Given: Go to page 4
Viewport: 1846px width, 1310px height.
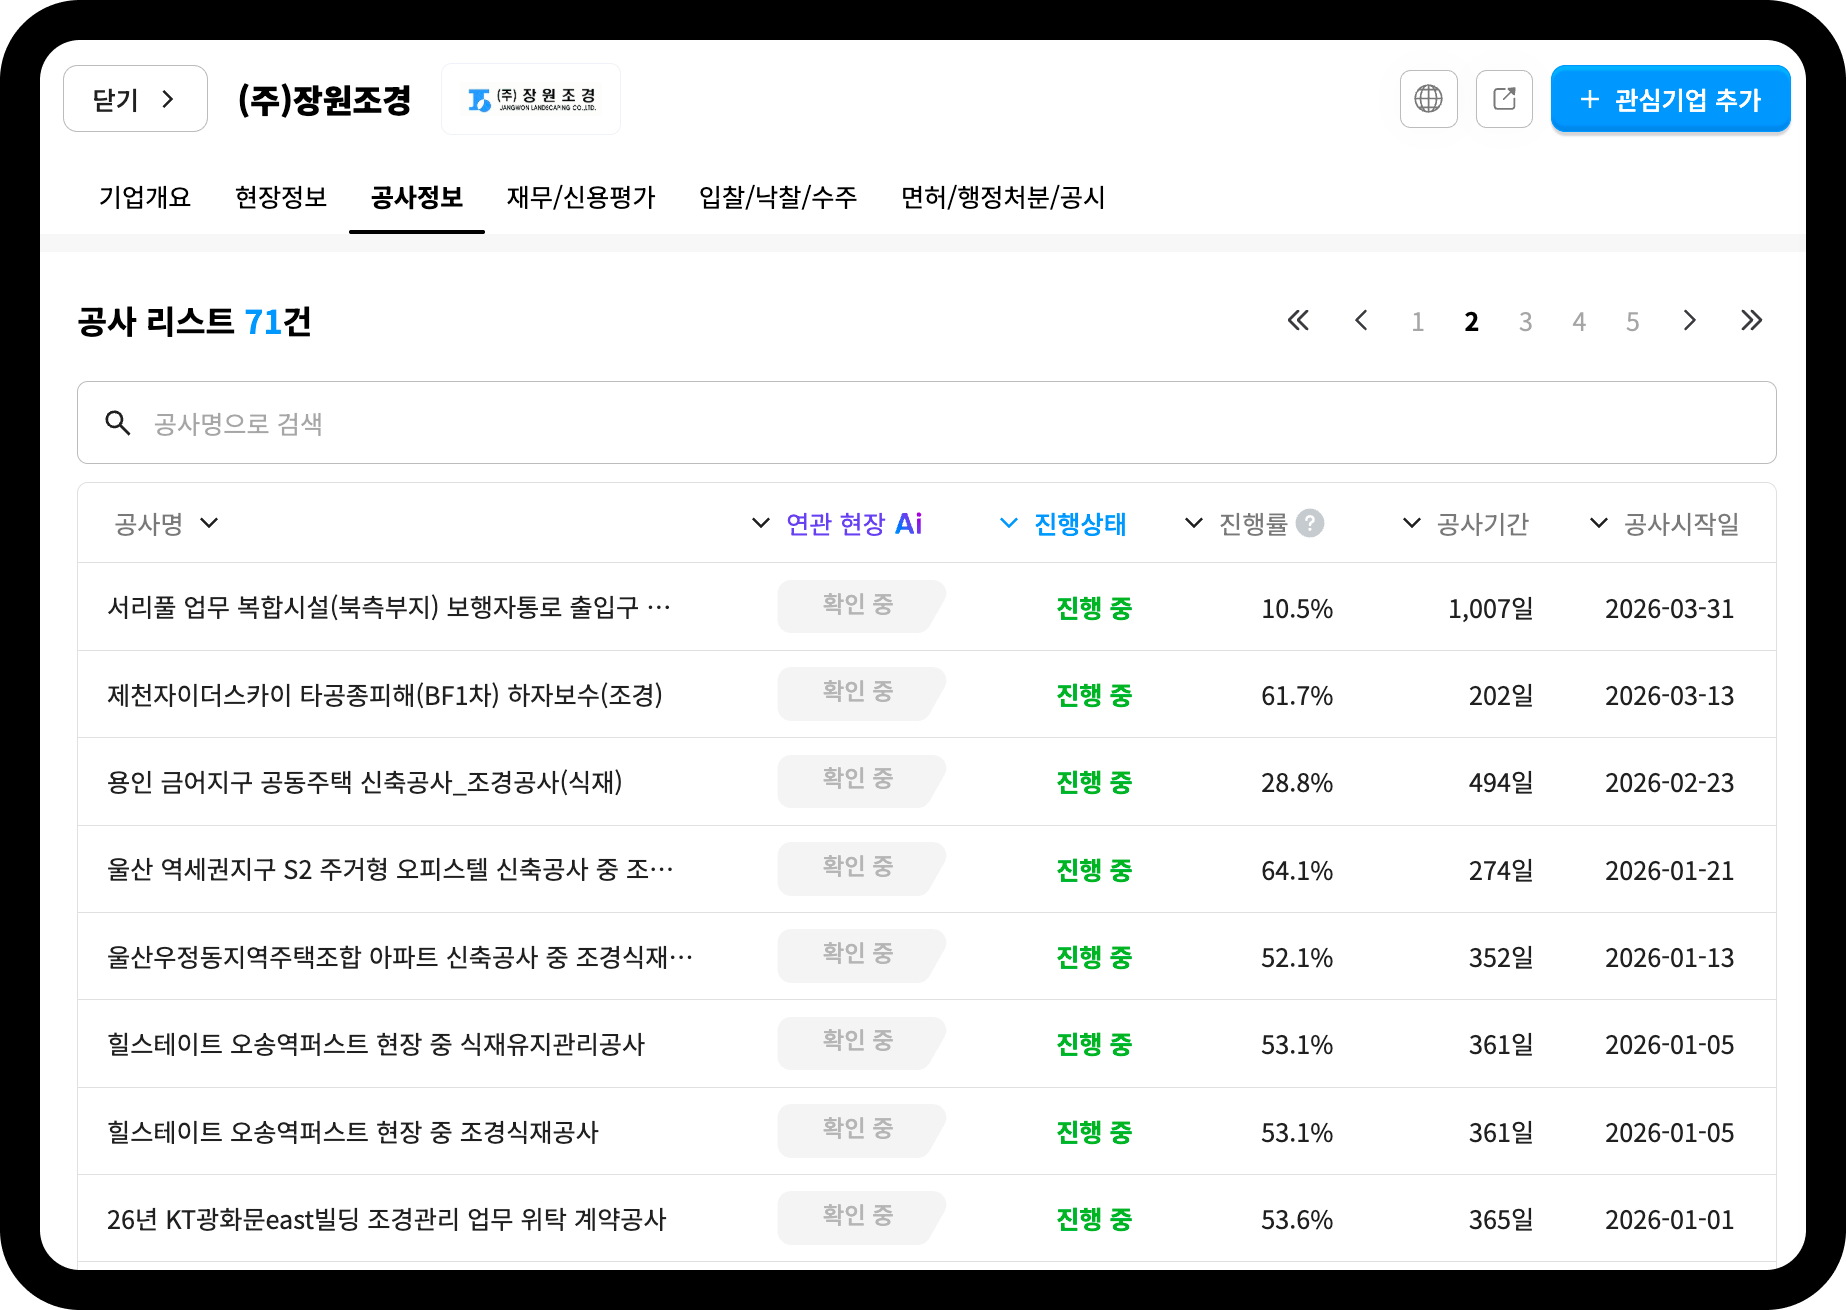Looking at the screenshot, I should click(x=1579, y=322).
